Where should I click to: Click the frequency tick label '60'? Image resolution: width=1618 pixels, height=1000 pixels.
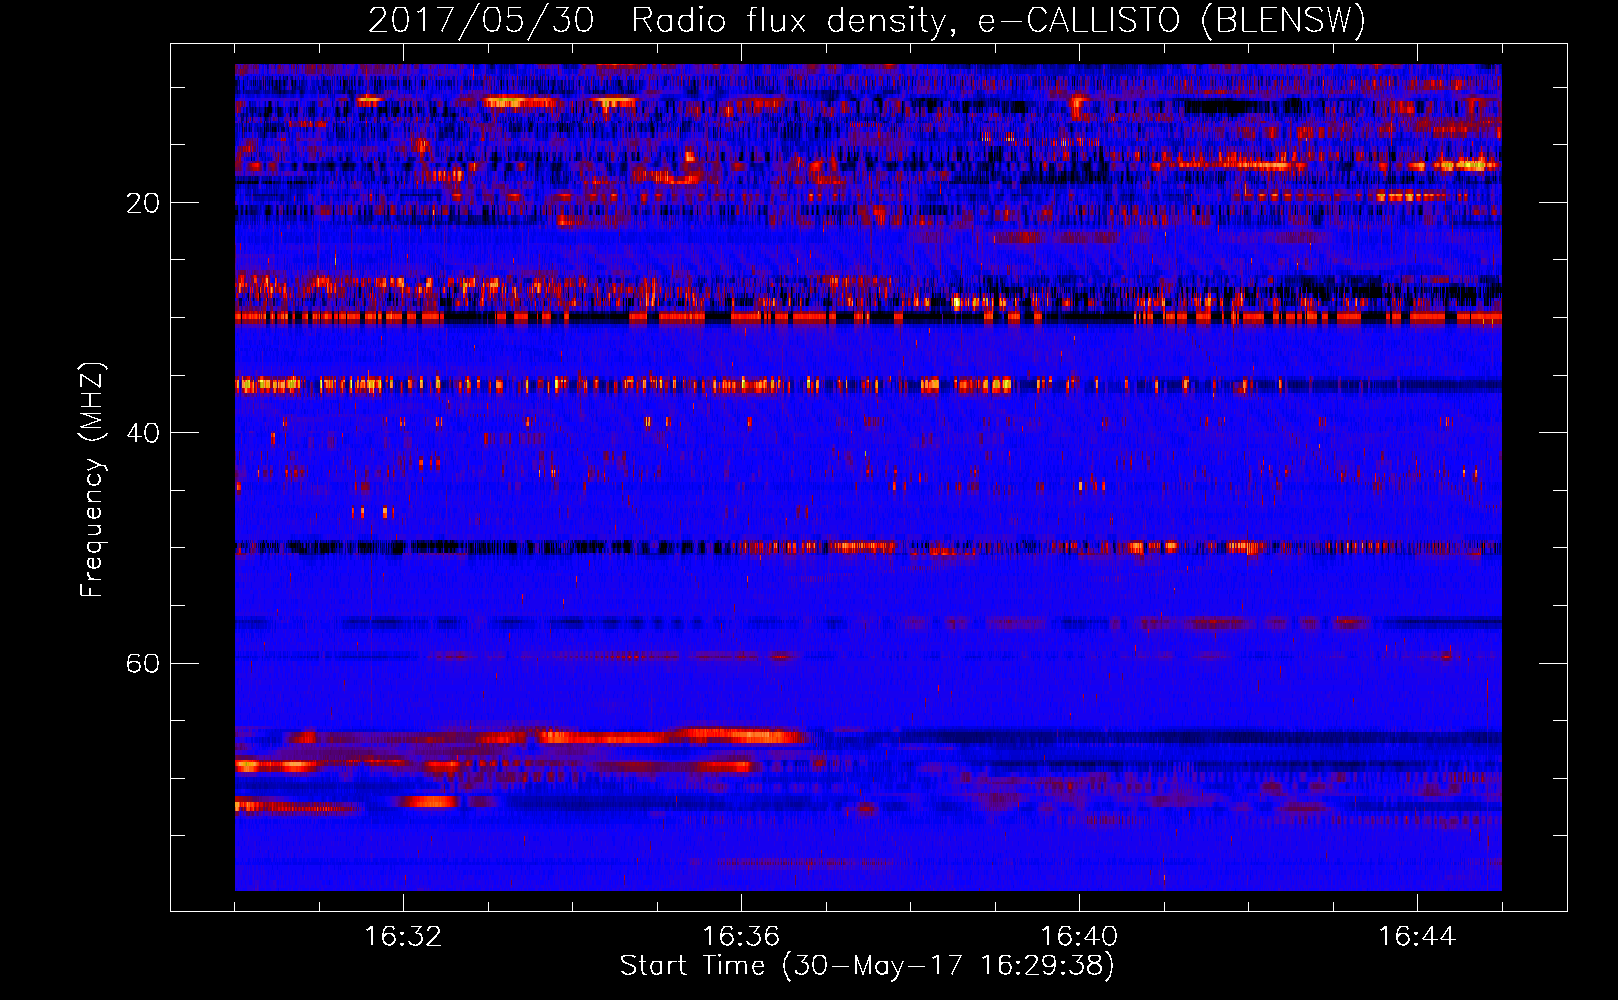click(143, 663)
